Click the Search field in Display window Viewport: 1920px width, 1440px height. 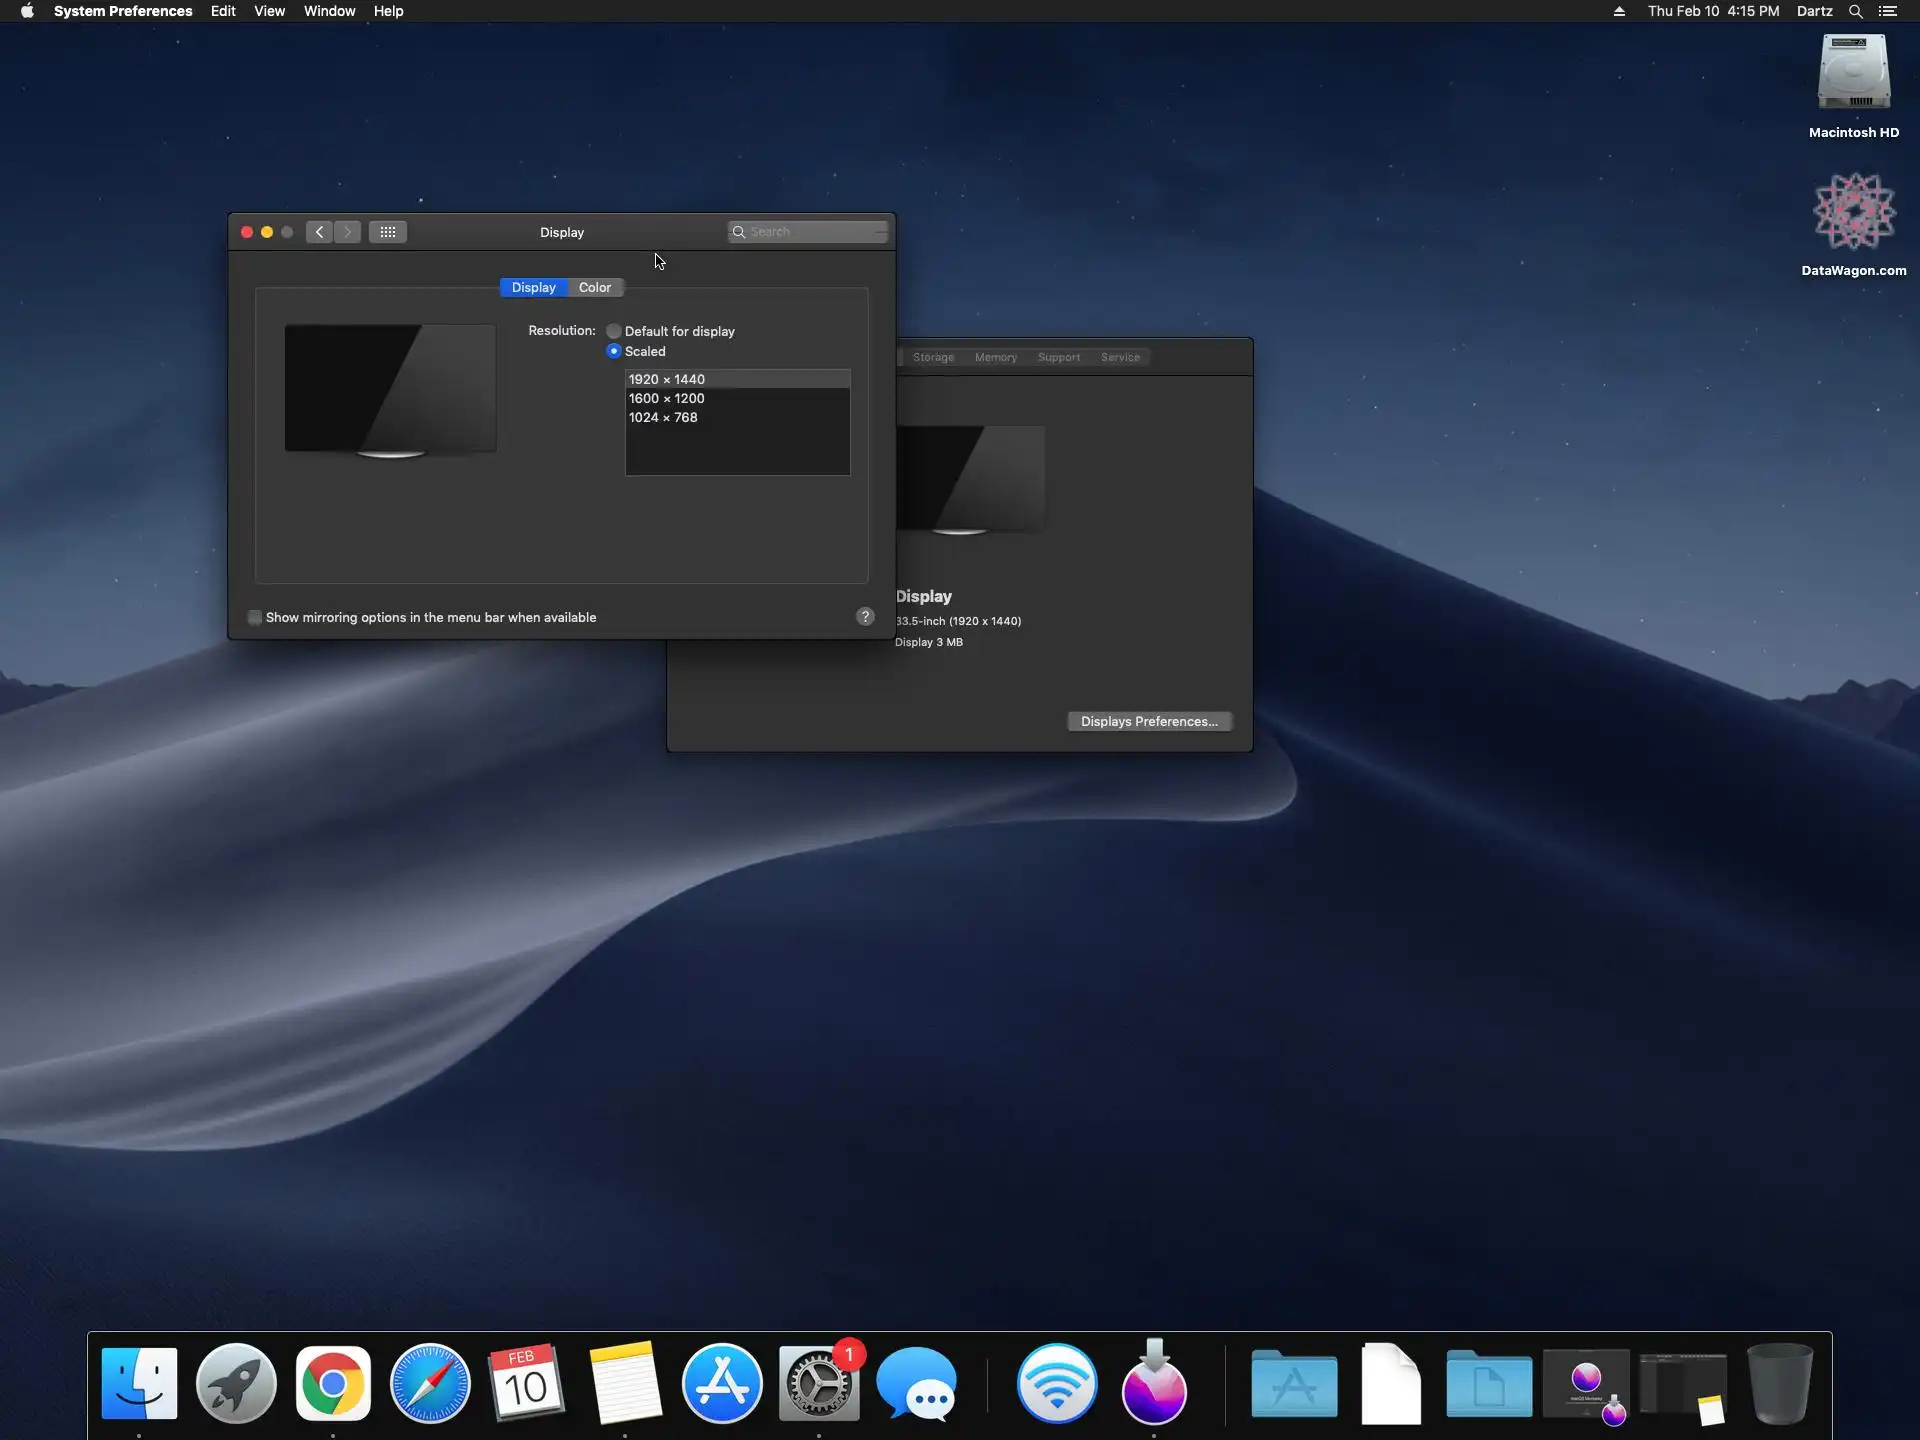pyautogui.click(x=810, y=232)
